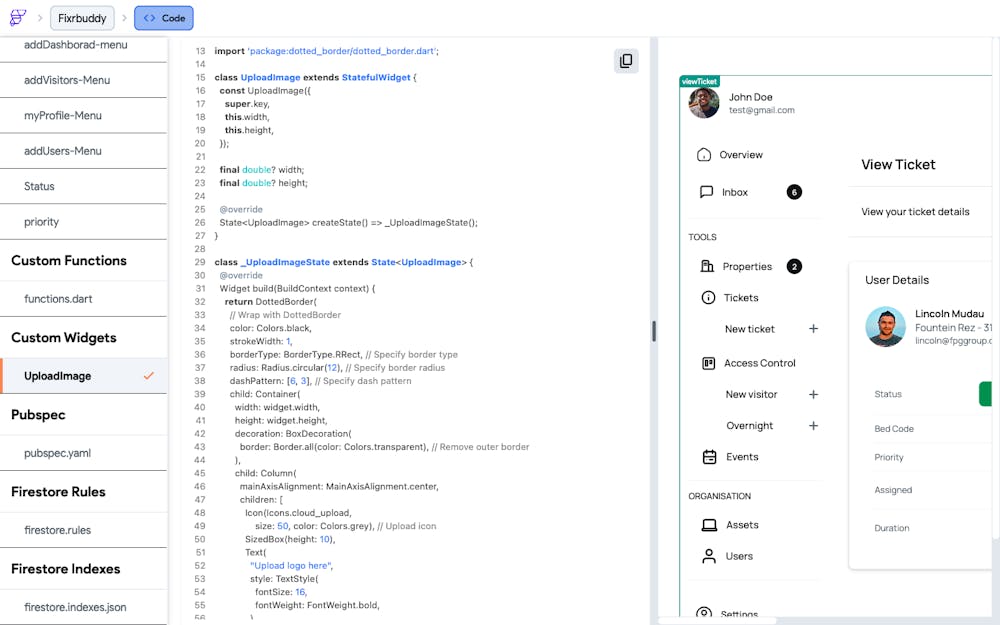The height and width of the screenshot is (625, 1000).
Task: Expand New ticket with plus icon
Action: point(813,329)
